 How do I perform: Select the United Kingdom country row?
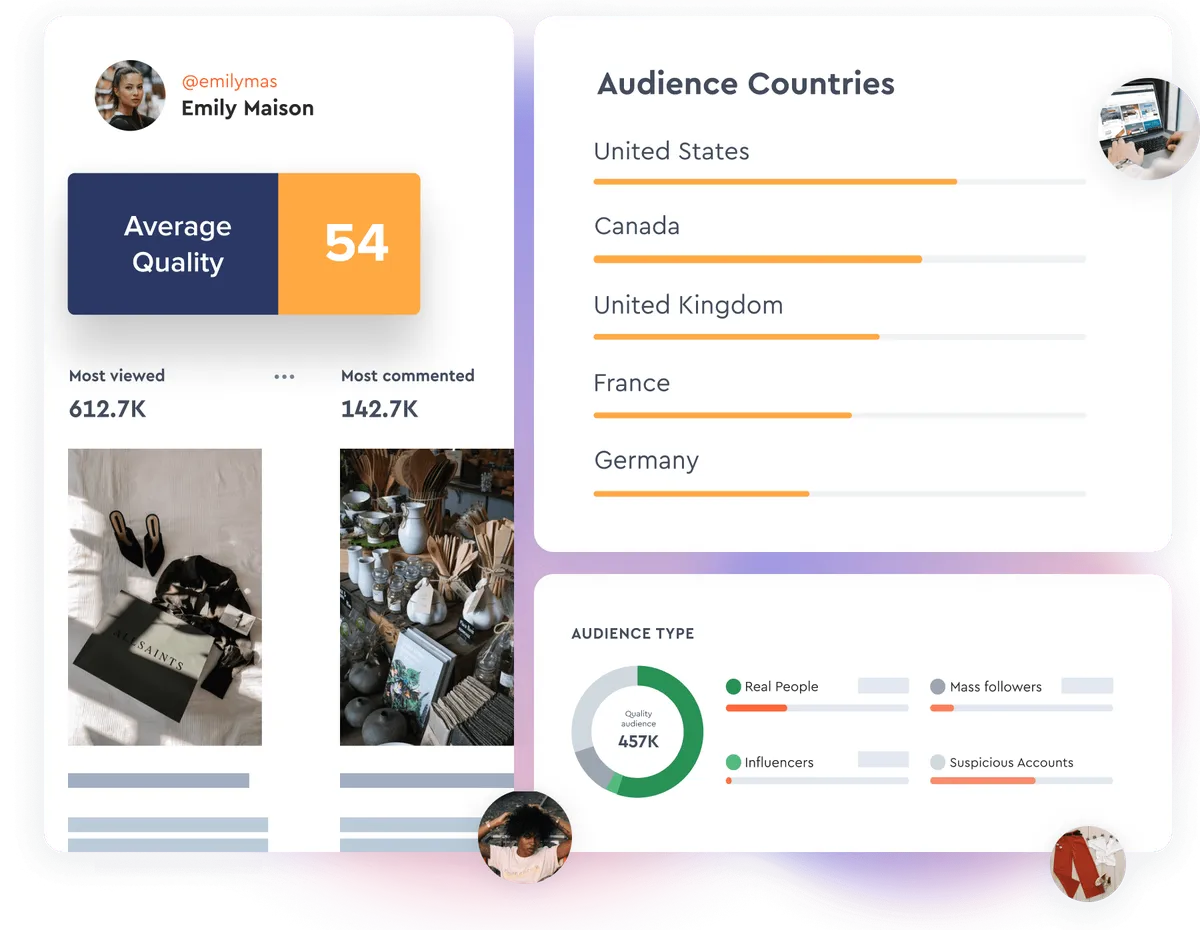point(839,318)
